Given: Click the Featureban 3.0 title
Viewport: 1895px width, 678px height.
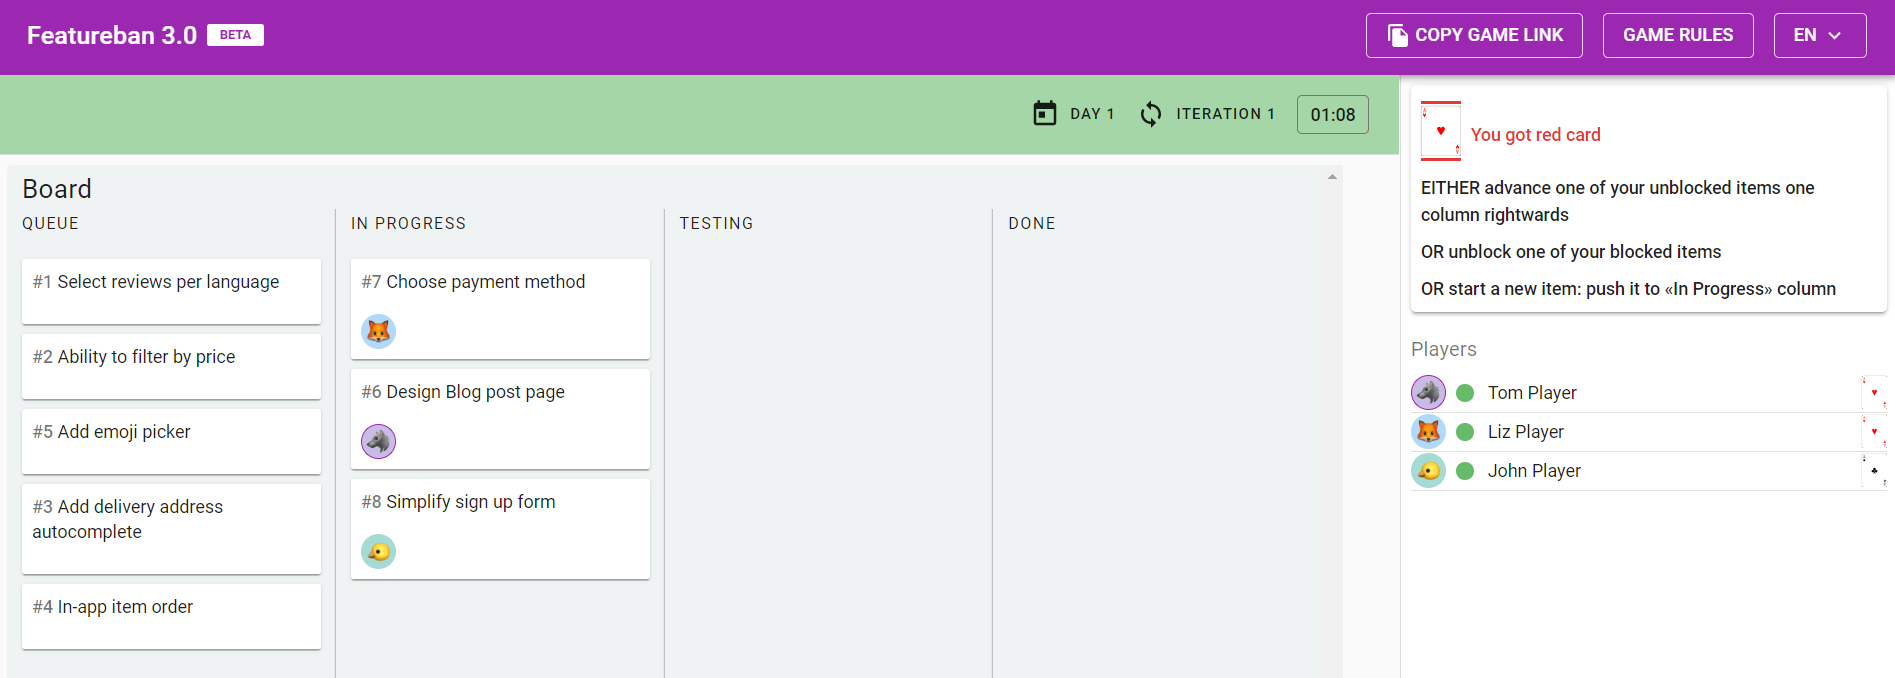Looking at the screenshot, I should point(112,35).
